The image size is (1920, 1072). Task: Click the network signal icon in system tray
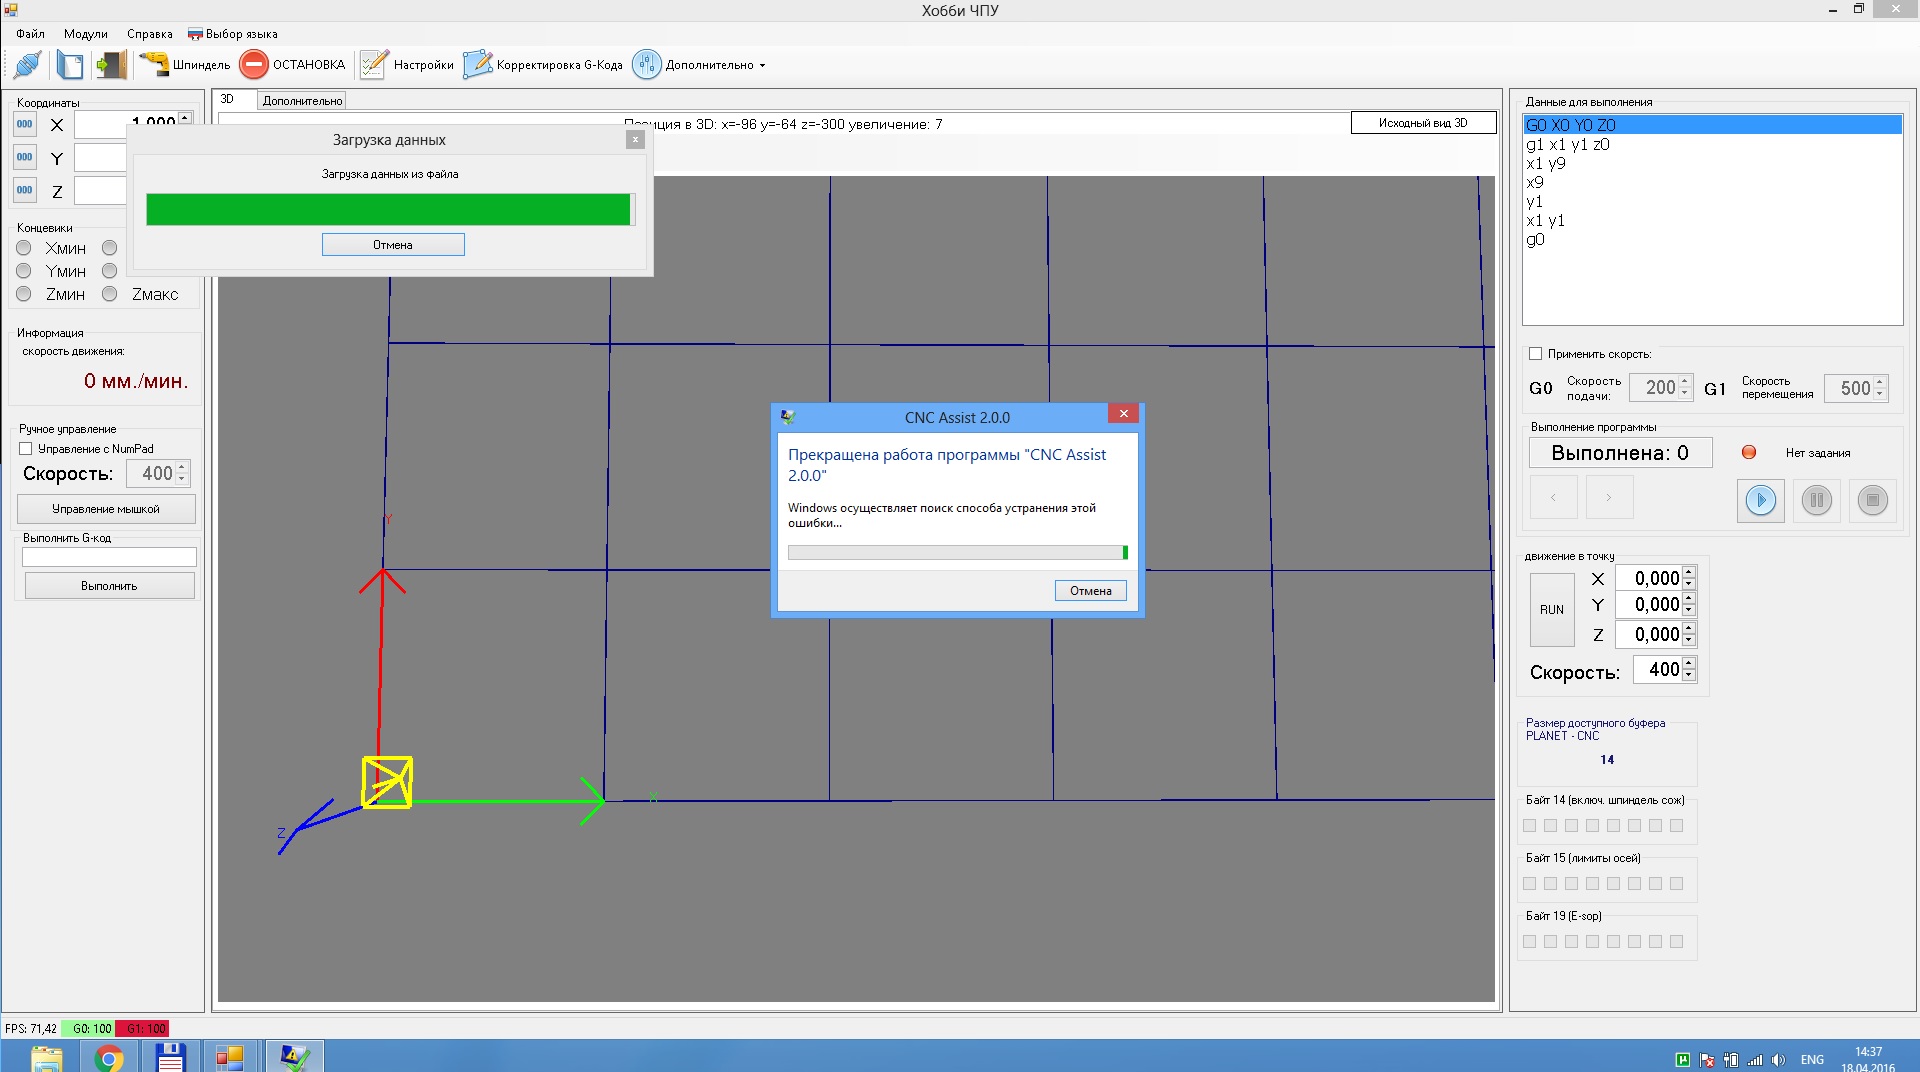click(1755, 1060)
